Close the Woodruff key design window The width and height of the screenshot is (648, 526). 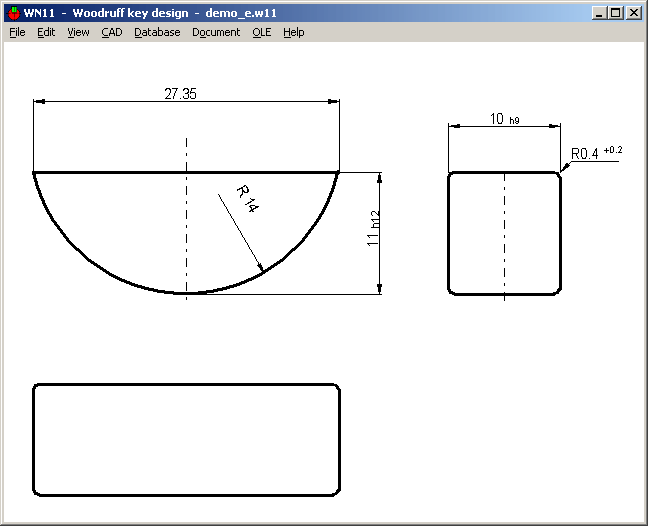pyautogui.click(x=633, y=13)
